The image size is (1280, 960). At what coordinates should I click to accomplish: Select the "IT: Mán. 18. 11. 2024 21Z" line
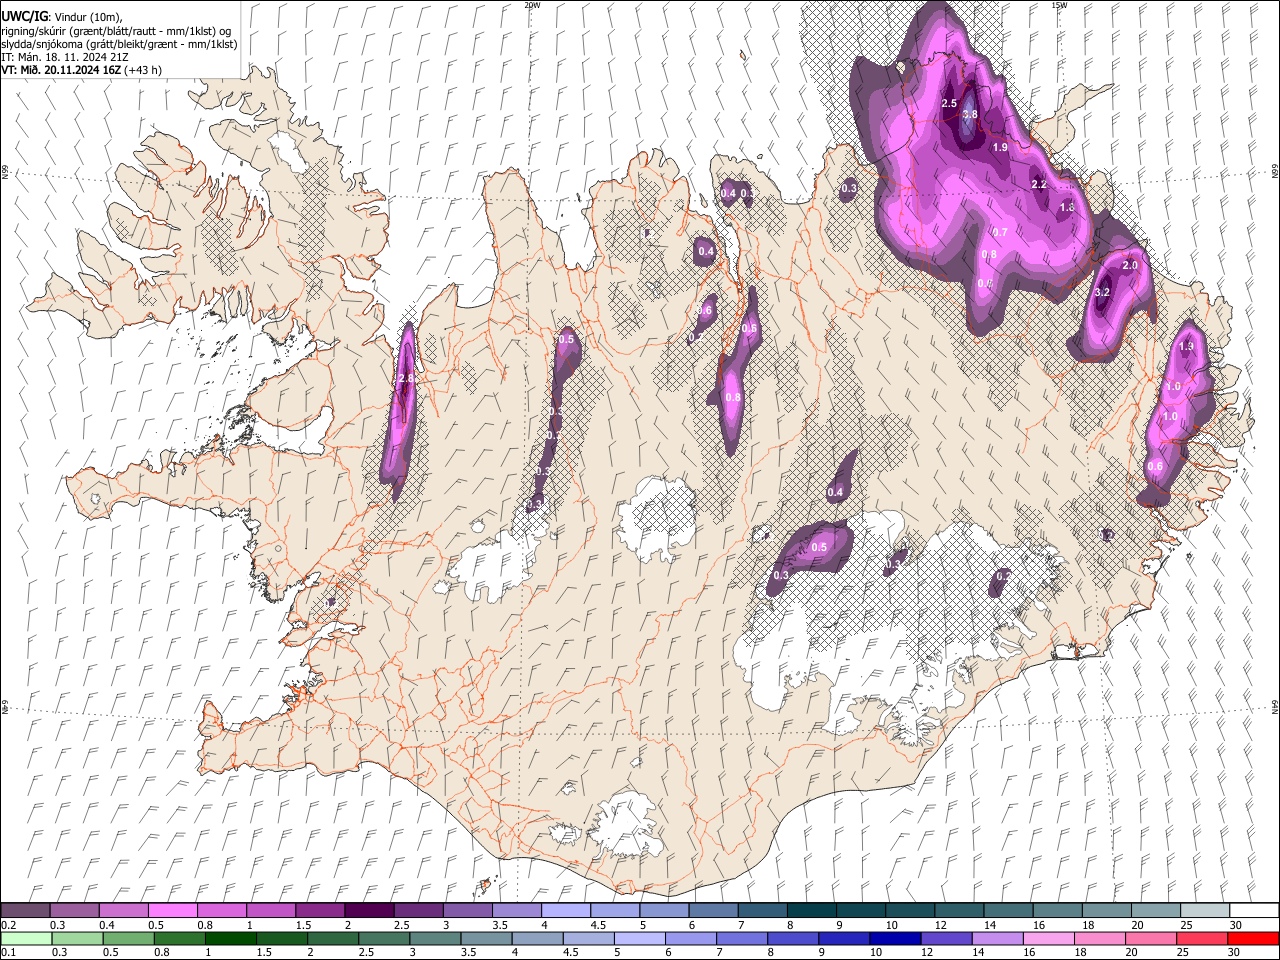[x=64, y=57]
